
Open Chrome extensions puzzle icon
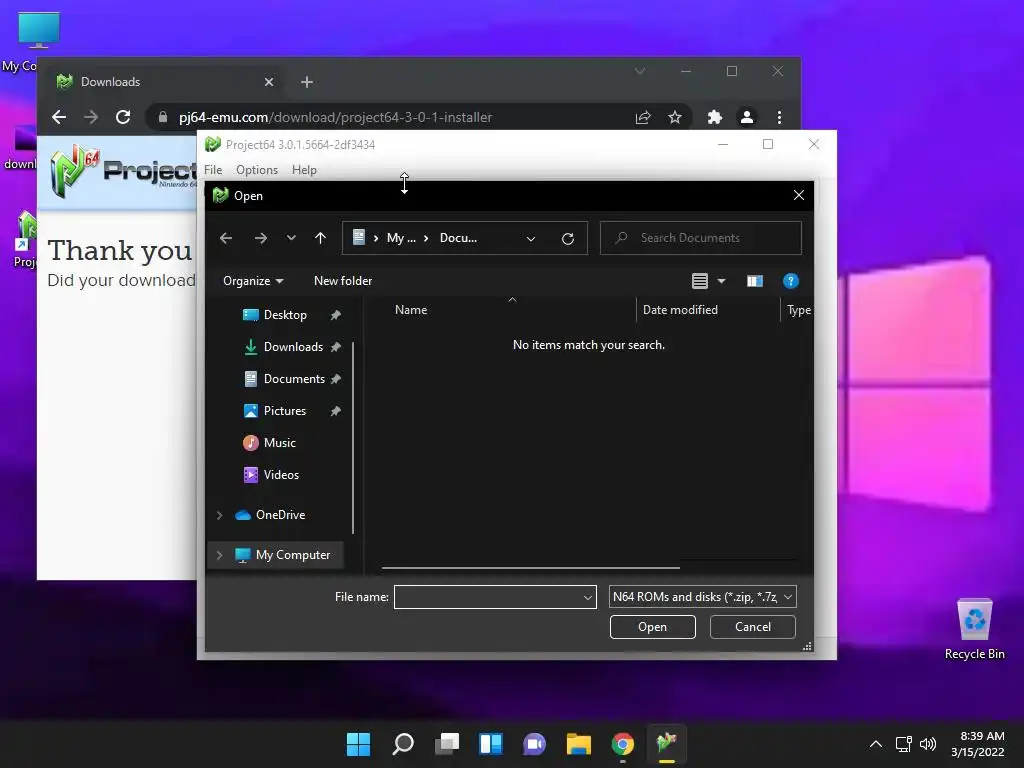tap(714, 118)
